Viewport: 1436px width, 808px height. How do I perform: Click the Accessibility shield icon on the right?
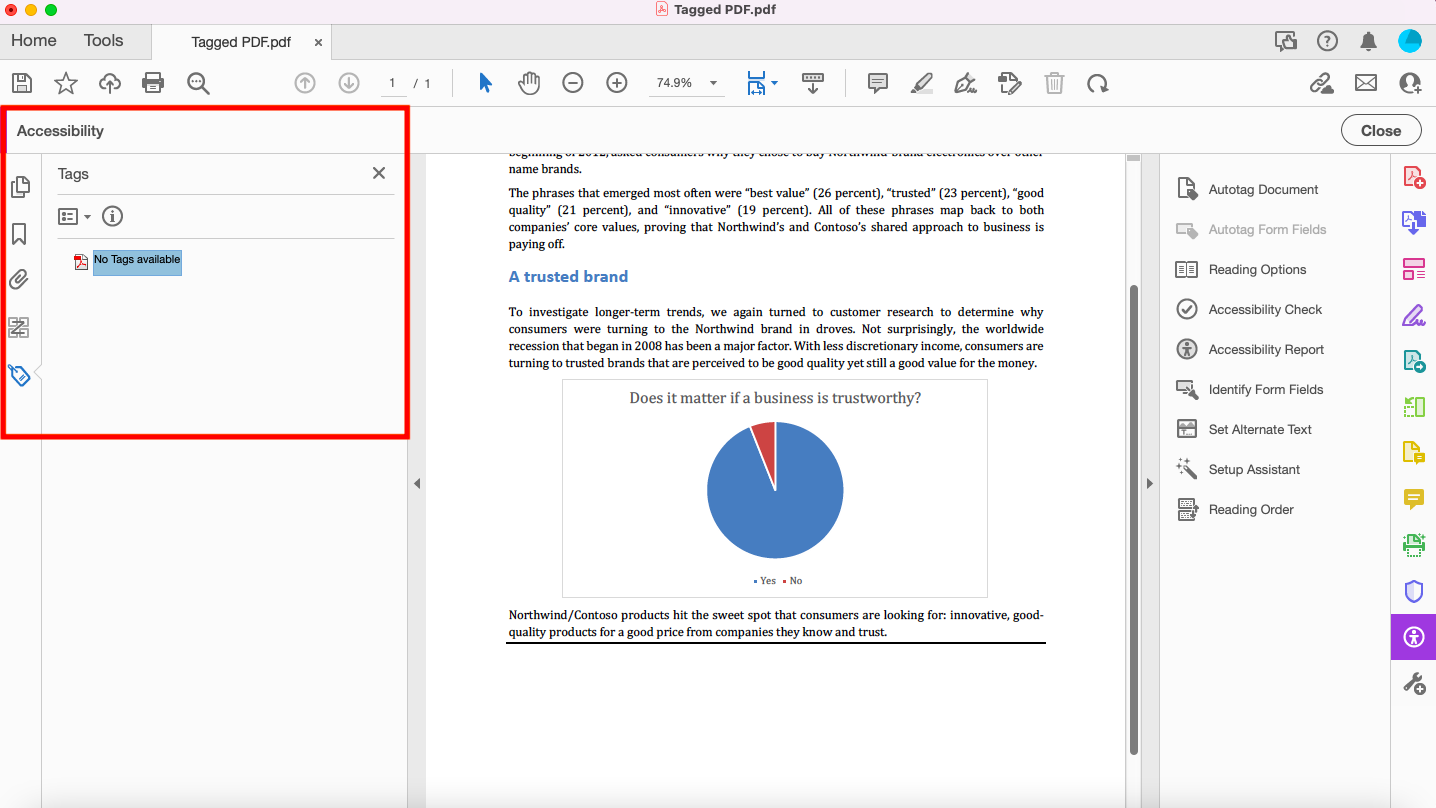pos(1413,590)
